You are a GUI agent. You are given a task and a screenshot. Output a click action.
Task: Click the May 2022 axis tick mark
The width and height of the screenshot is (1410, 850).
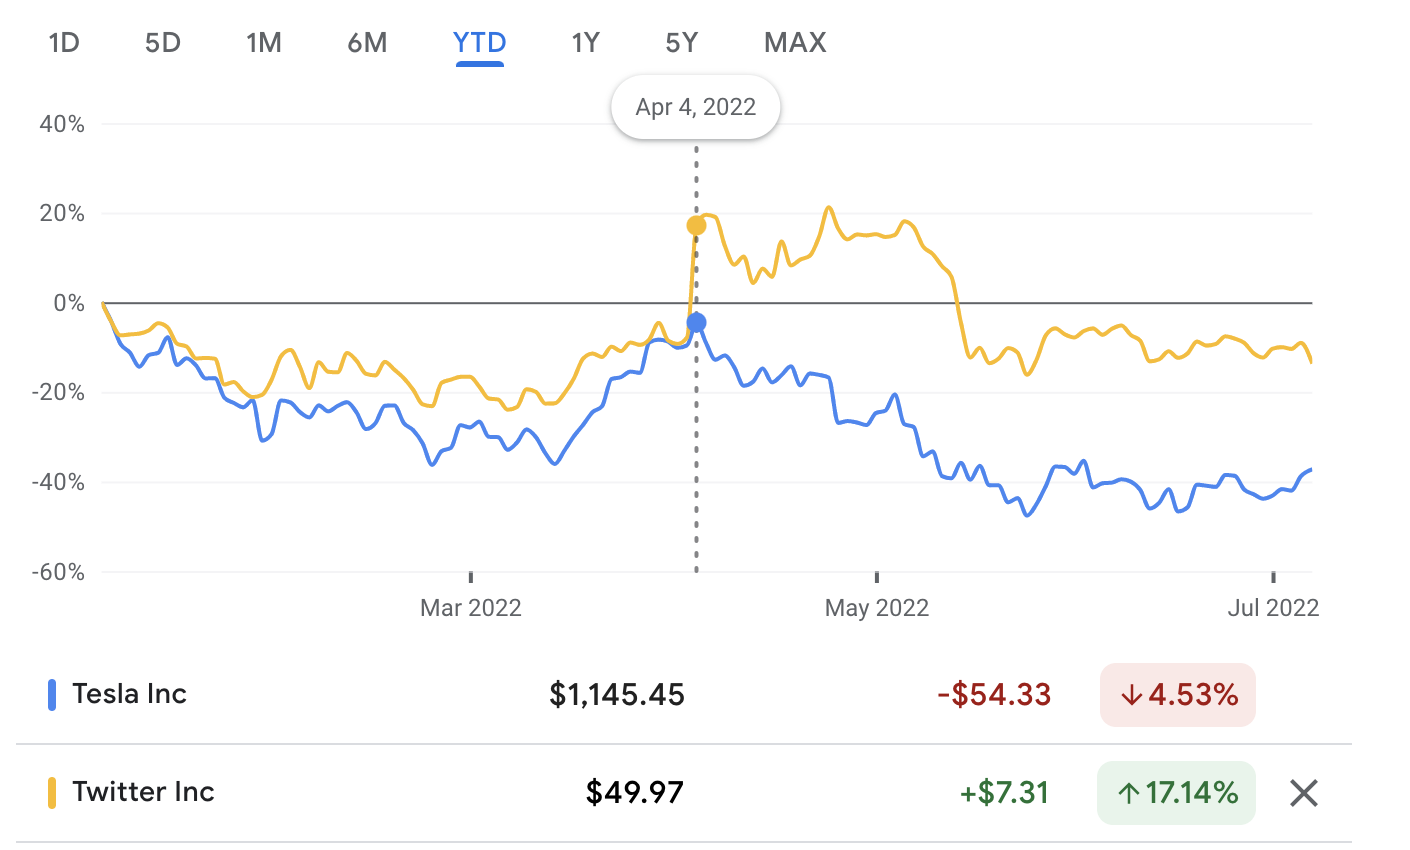click(x=877, y=577)
